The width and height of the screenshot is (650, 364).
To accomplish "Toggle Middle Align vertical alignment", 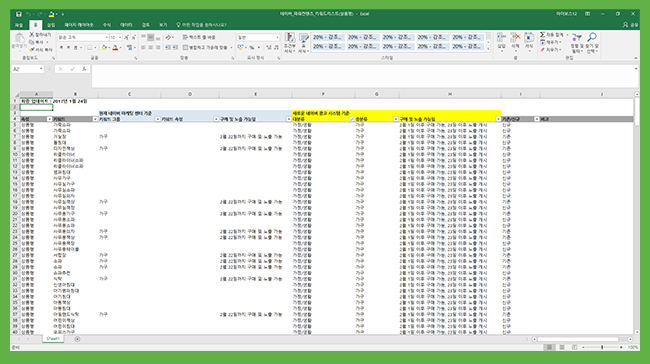I will 151,37.
